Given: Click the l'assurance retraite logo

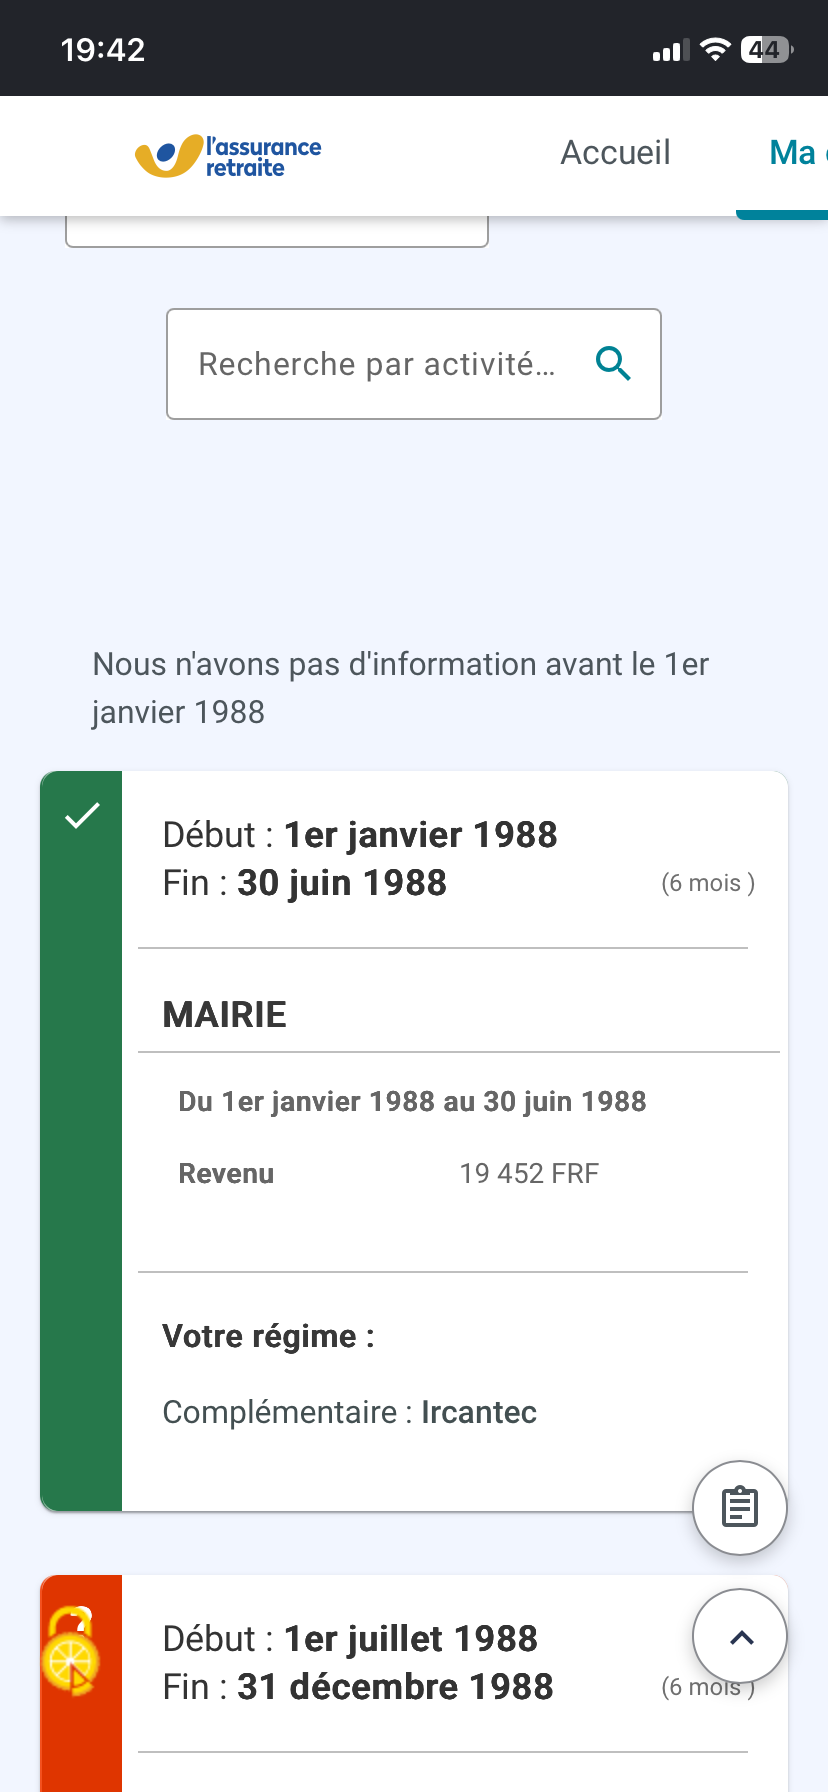Looking at the screenshot, I should 228,156.
